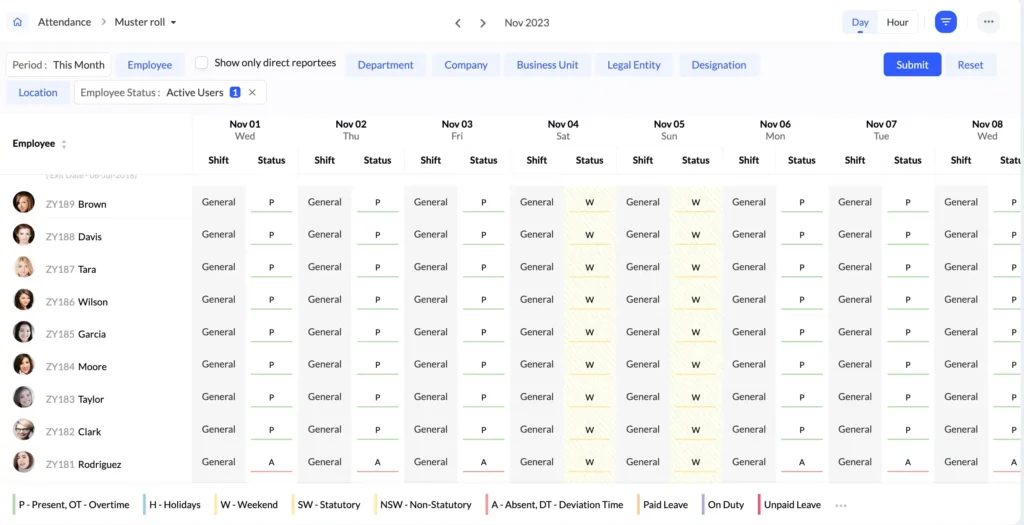Enable Show only direct reportees checkbox
This screenshot has width=1024, height=525.
pyautogui.click(x=202, y=63)
